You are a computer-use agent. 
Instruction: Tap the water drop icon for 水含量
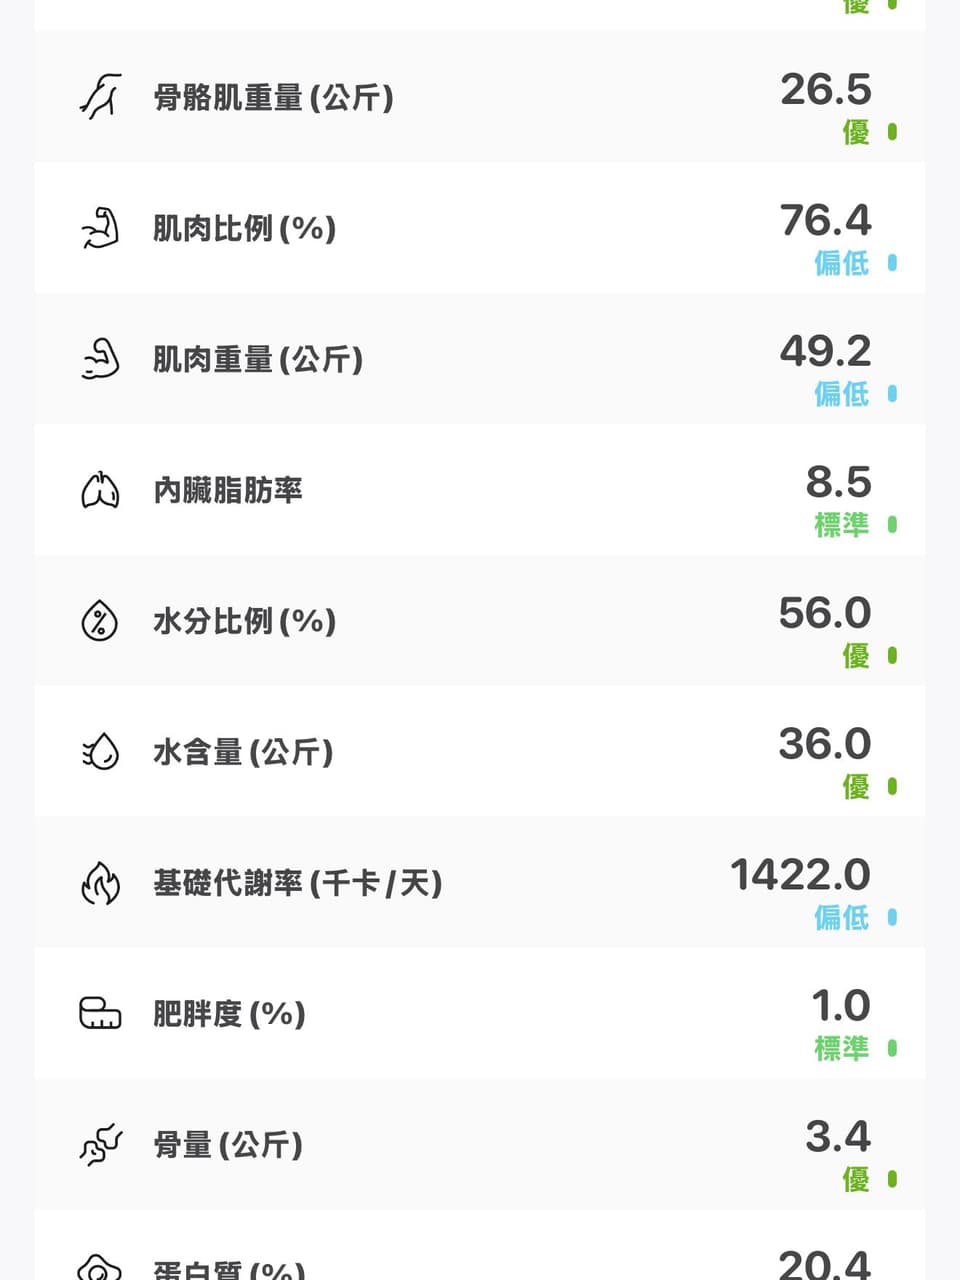100,752
